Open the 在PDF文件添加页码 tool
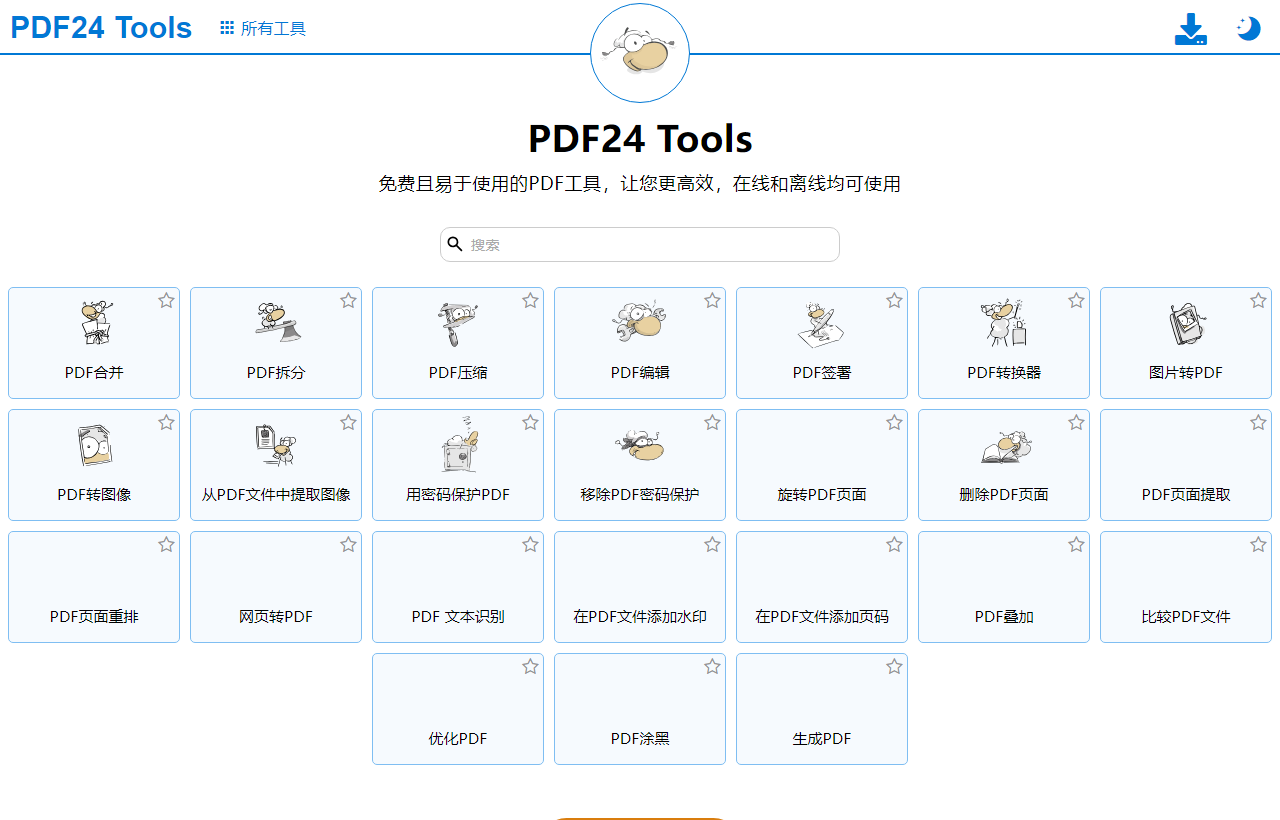This screenshot has height=820, width=1280. click(822, 587)
